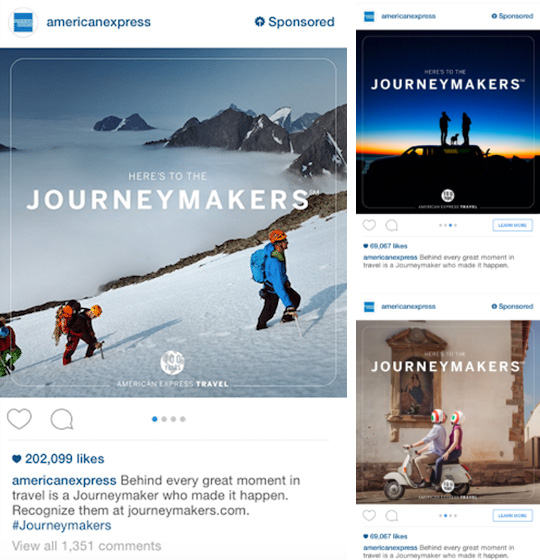Tap comment bubble under scooter couple post
Screen dimensions: 540x560
point(392,516)
